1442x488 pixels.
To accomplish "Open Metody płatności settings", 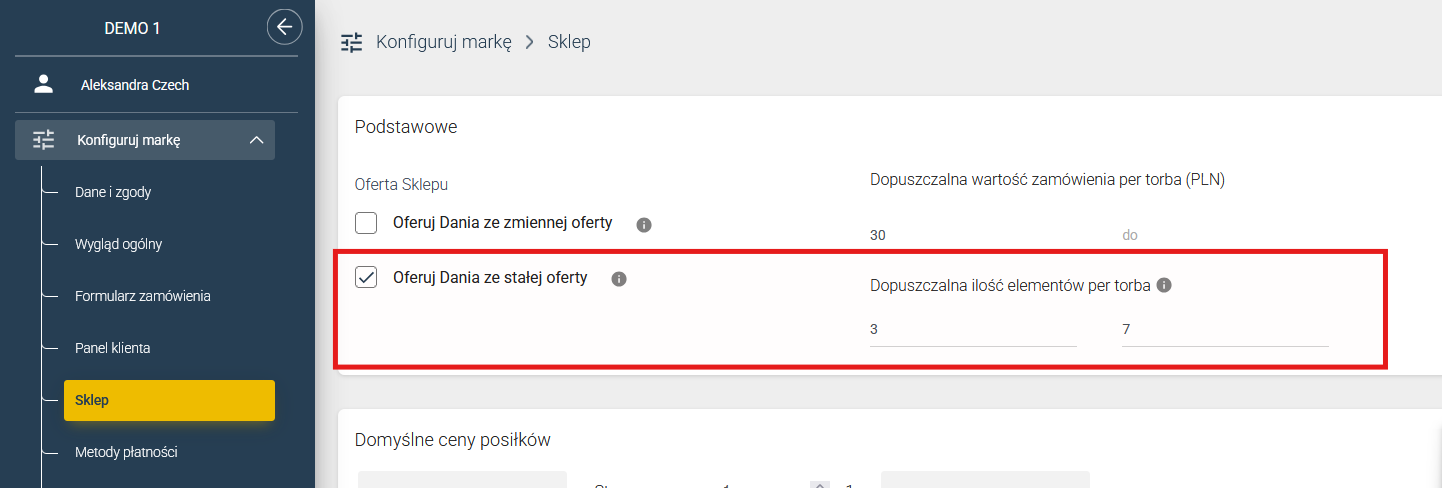I will 126,452.
